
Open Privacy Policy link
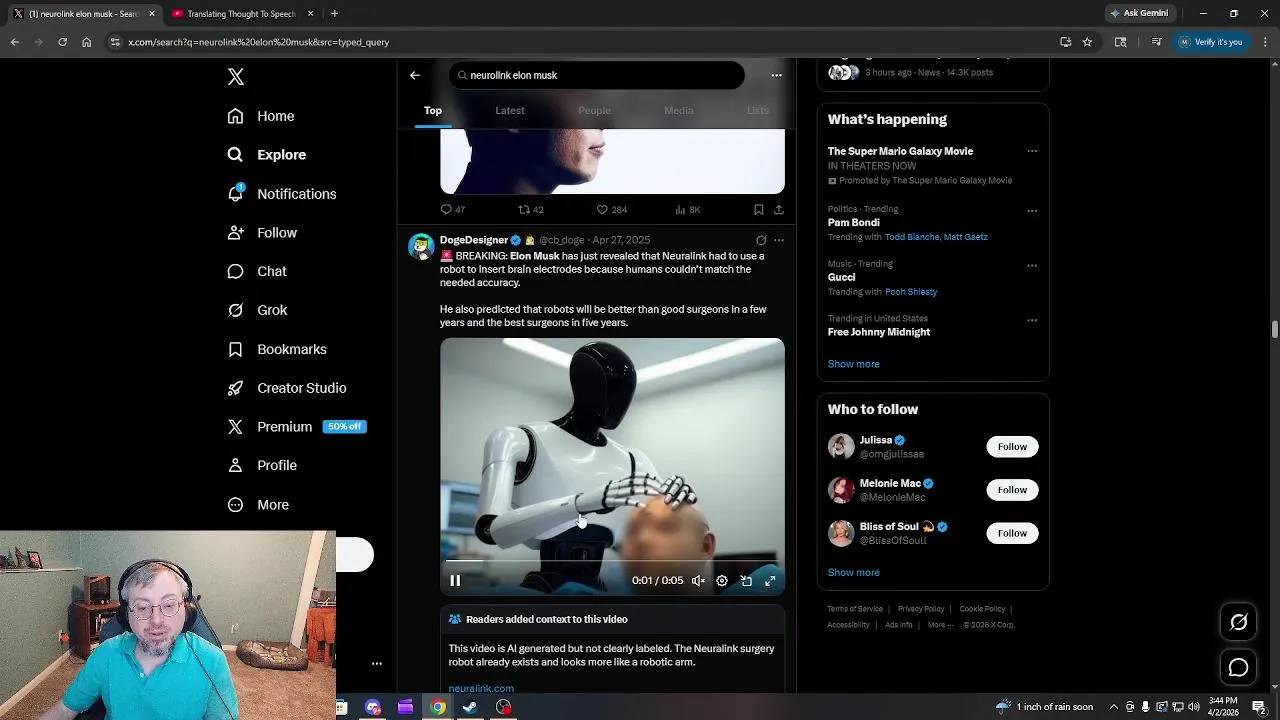pos(921,609)
